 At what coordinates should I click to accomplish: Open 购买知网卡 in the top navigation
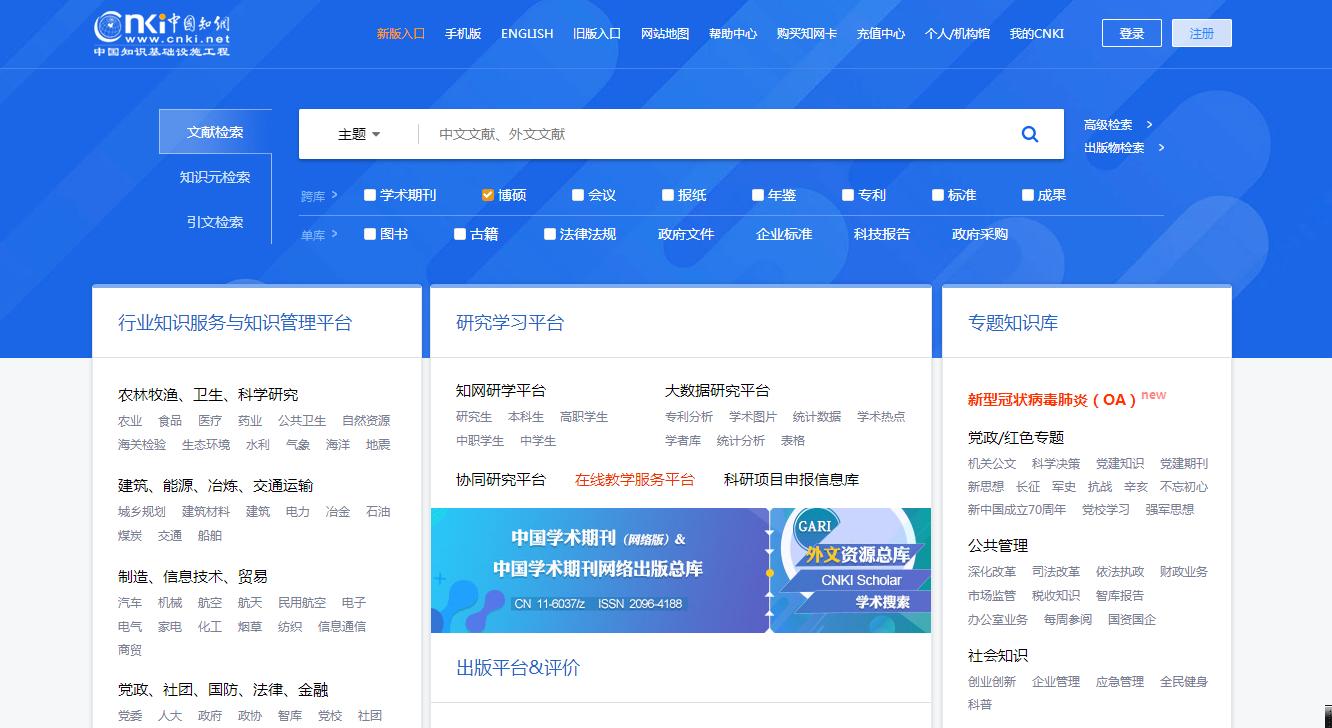pos(807,33)
